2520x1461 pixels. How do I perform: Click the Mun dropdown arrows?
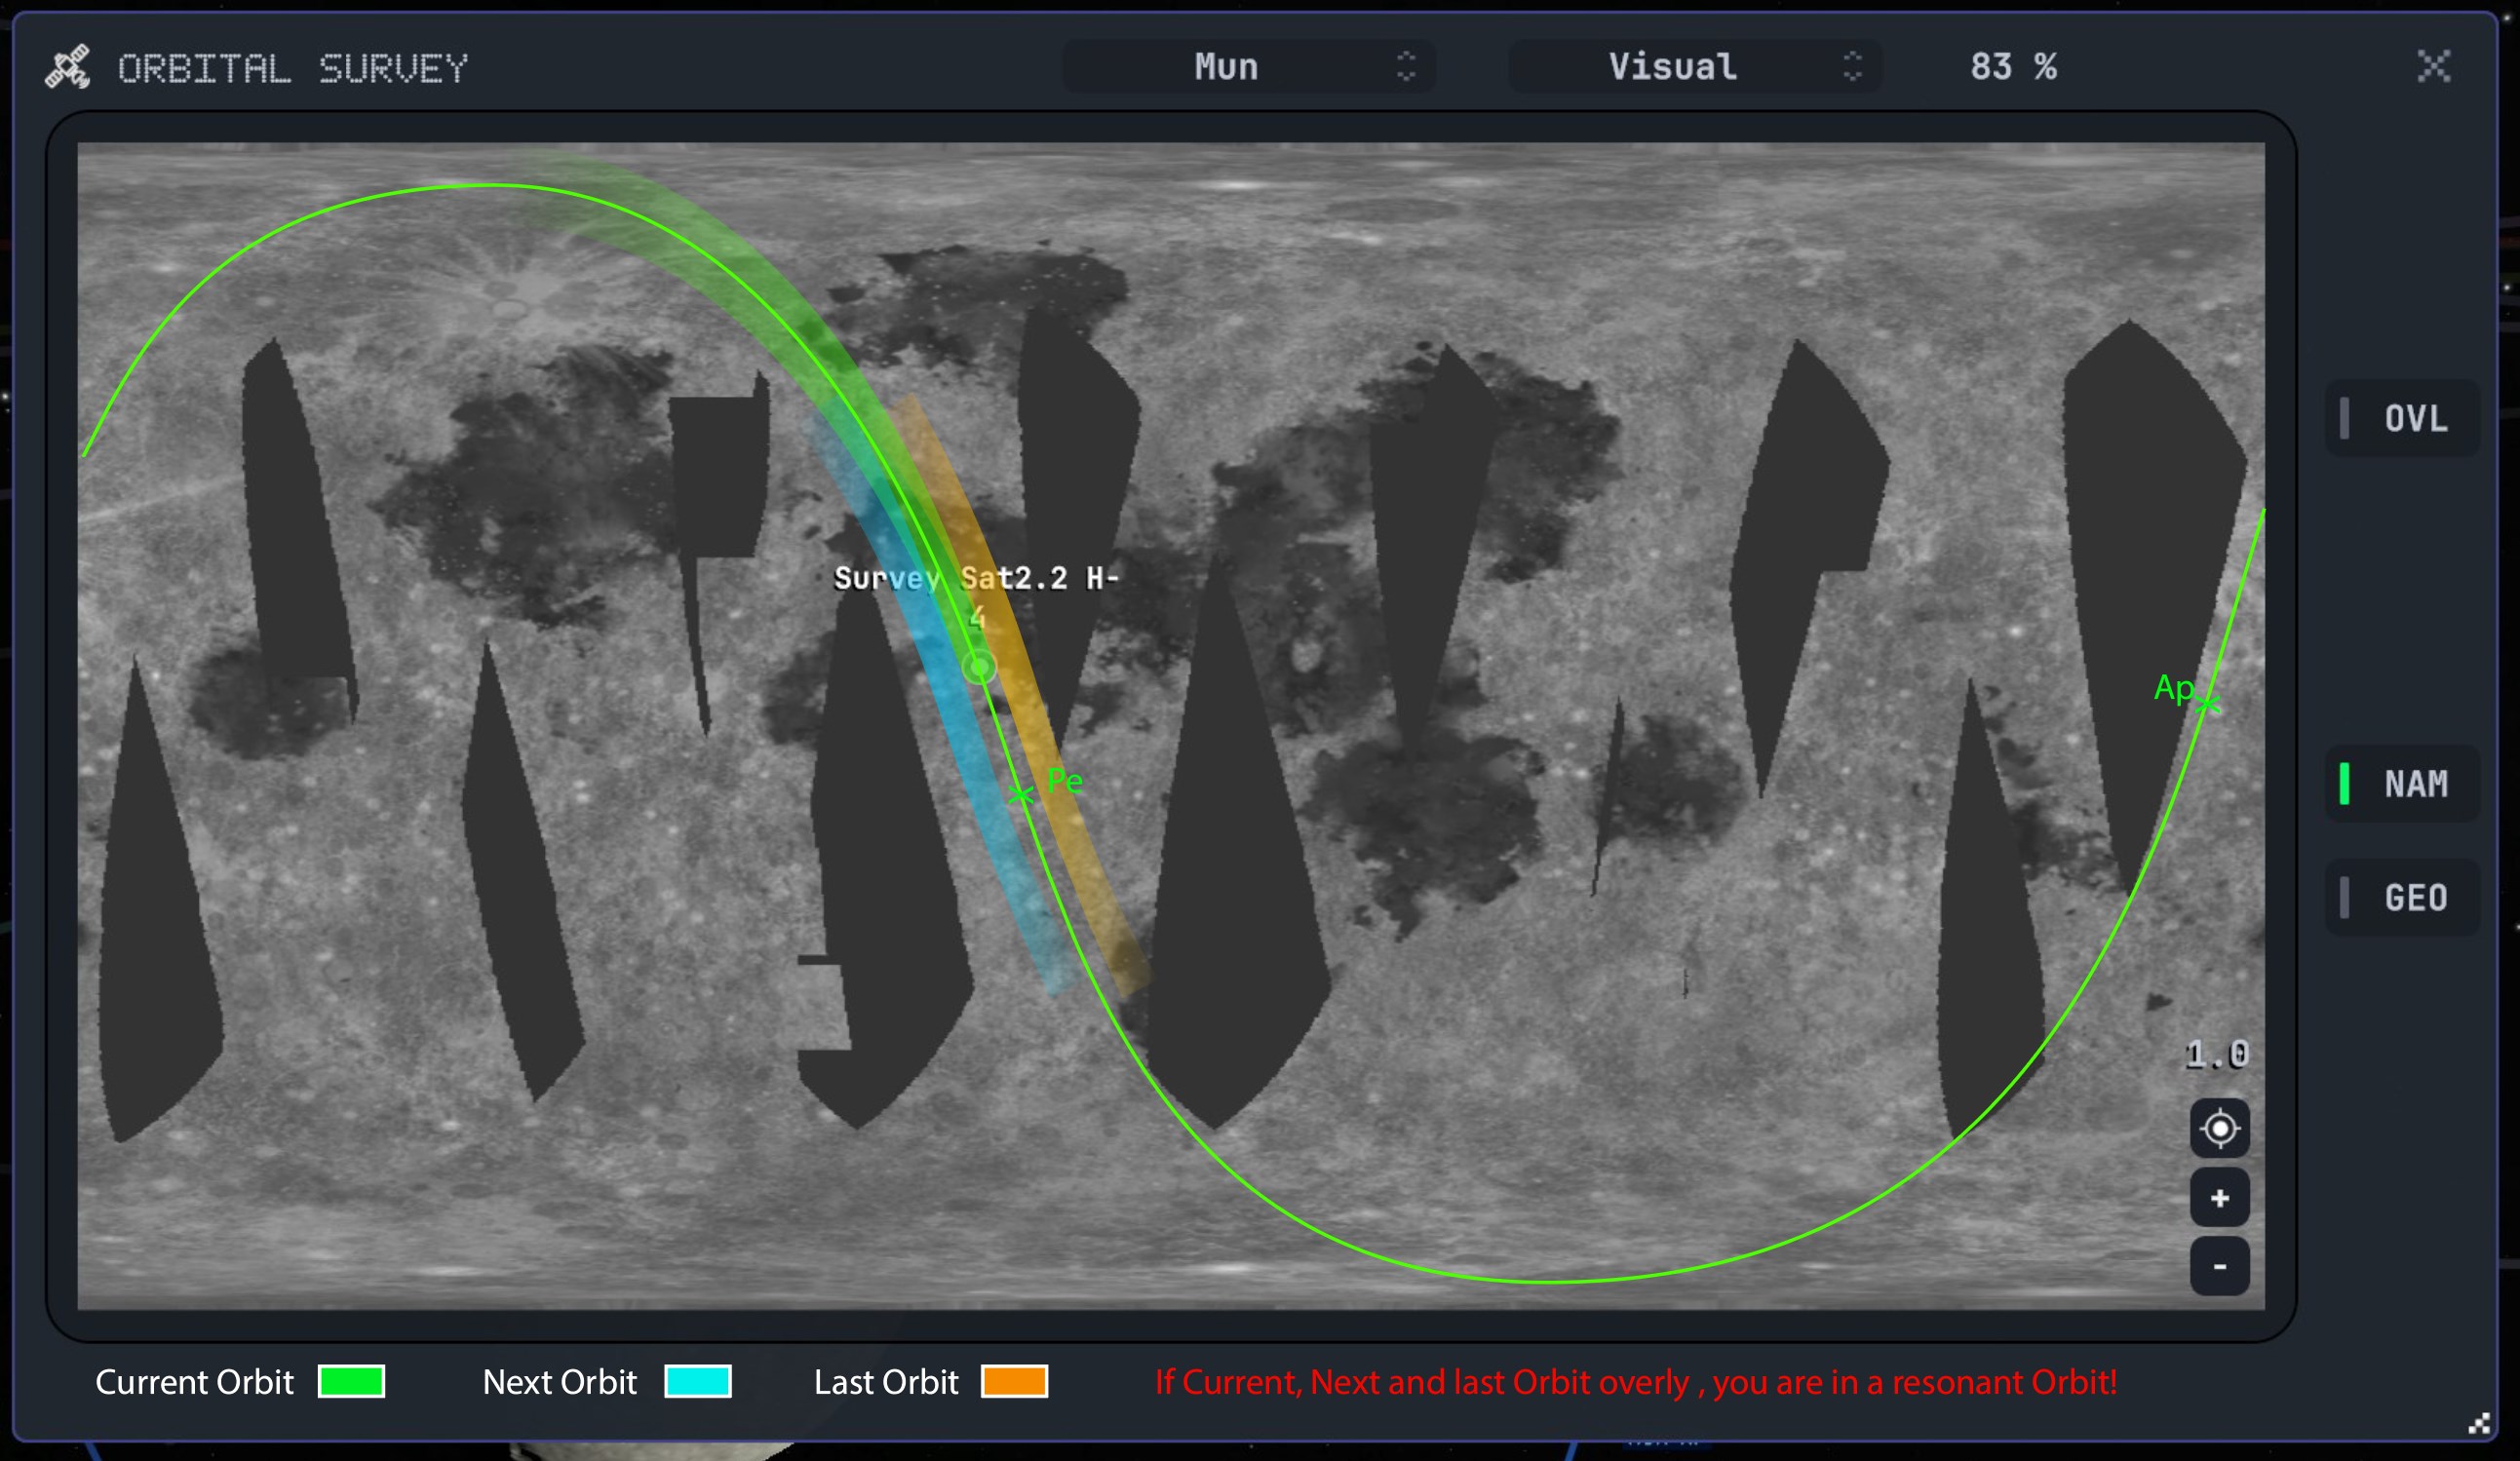tap(1406, 67)
